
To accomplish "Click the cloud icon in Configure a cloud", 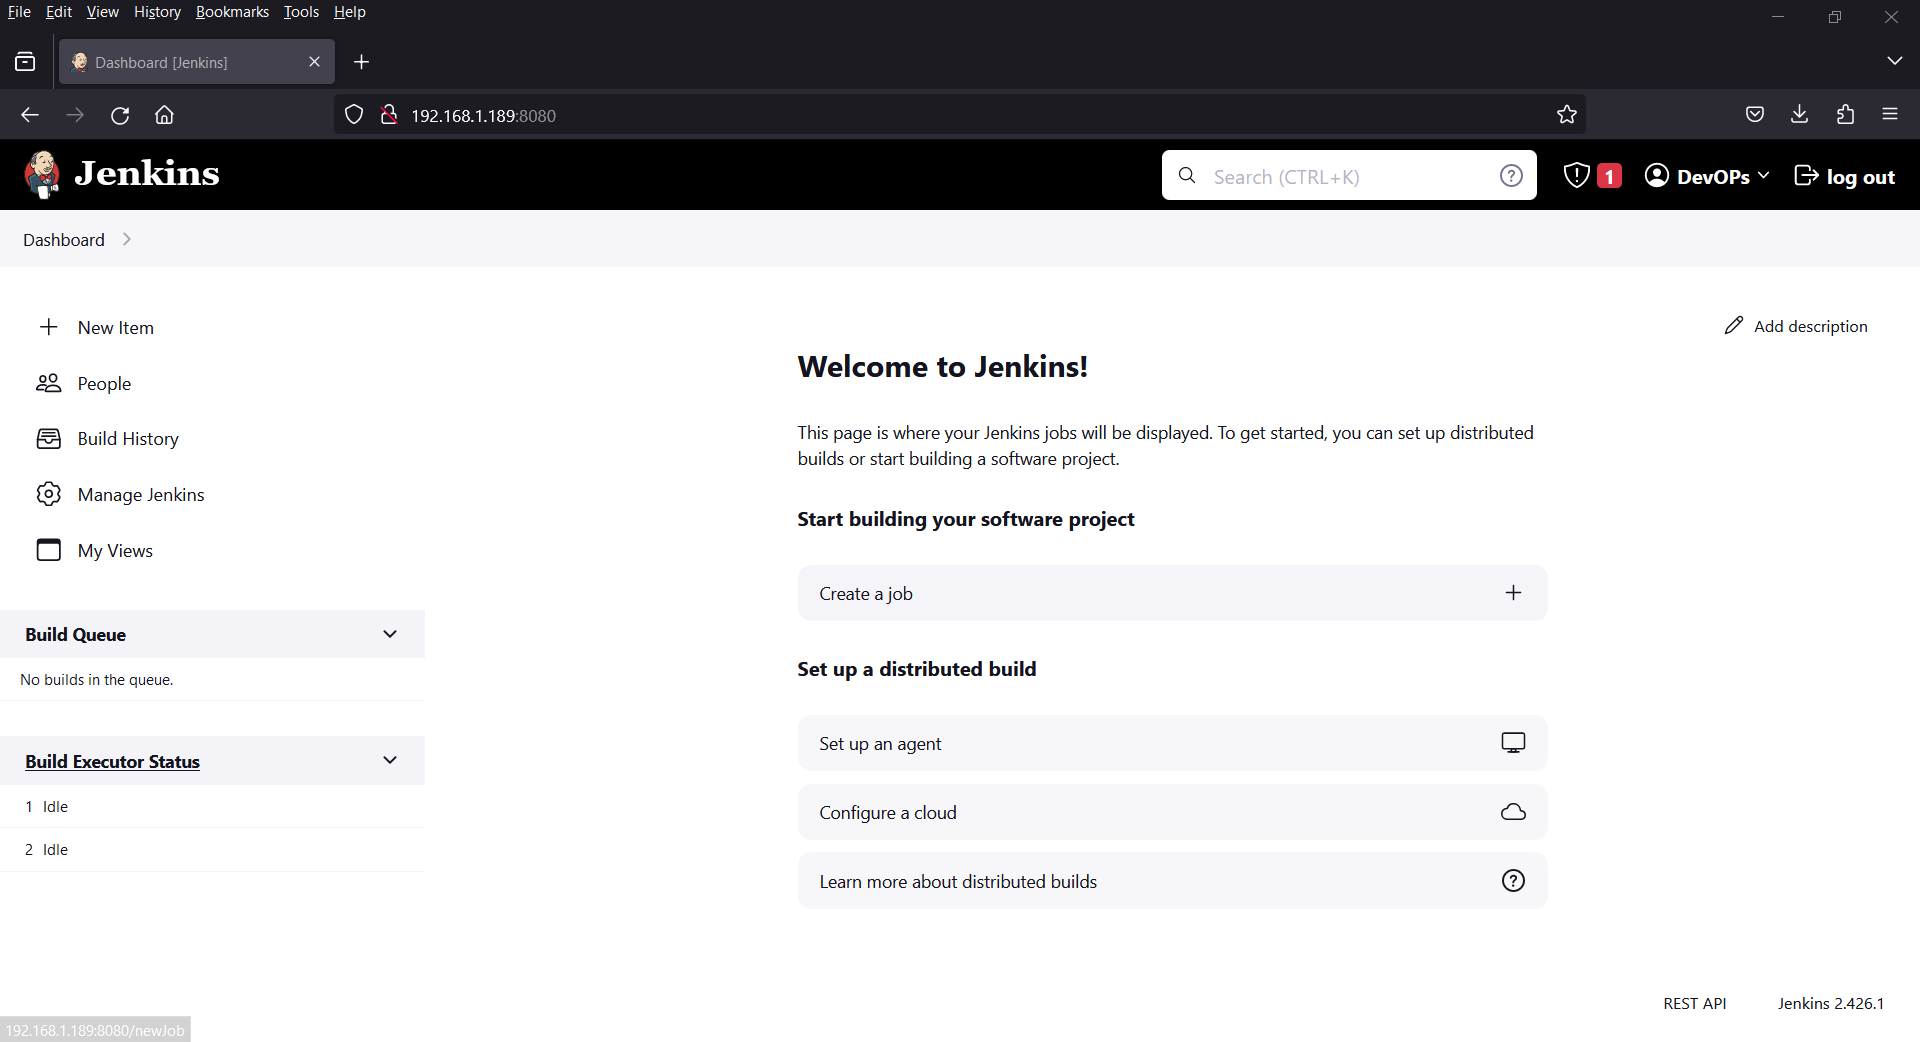I will (1513, 812).
